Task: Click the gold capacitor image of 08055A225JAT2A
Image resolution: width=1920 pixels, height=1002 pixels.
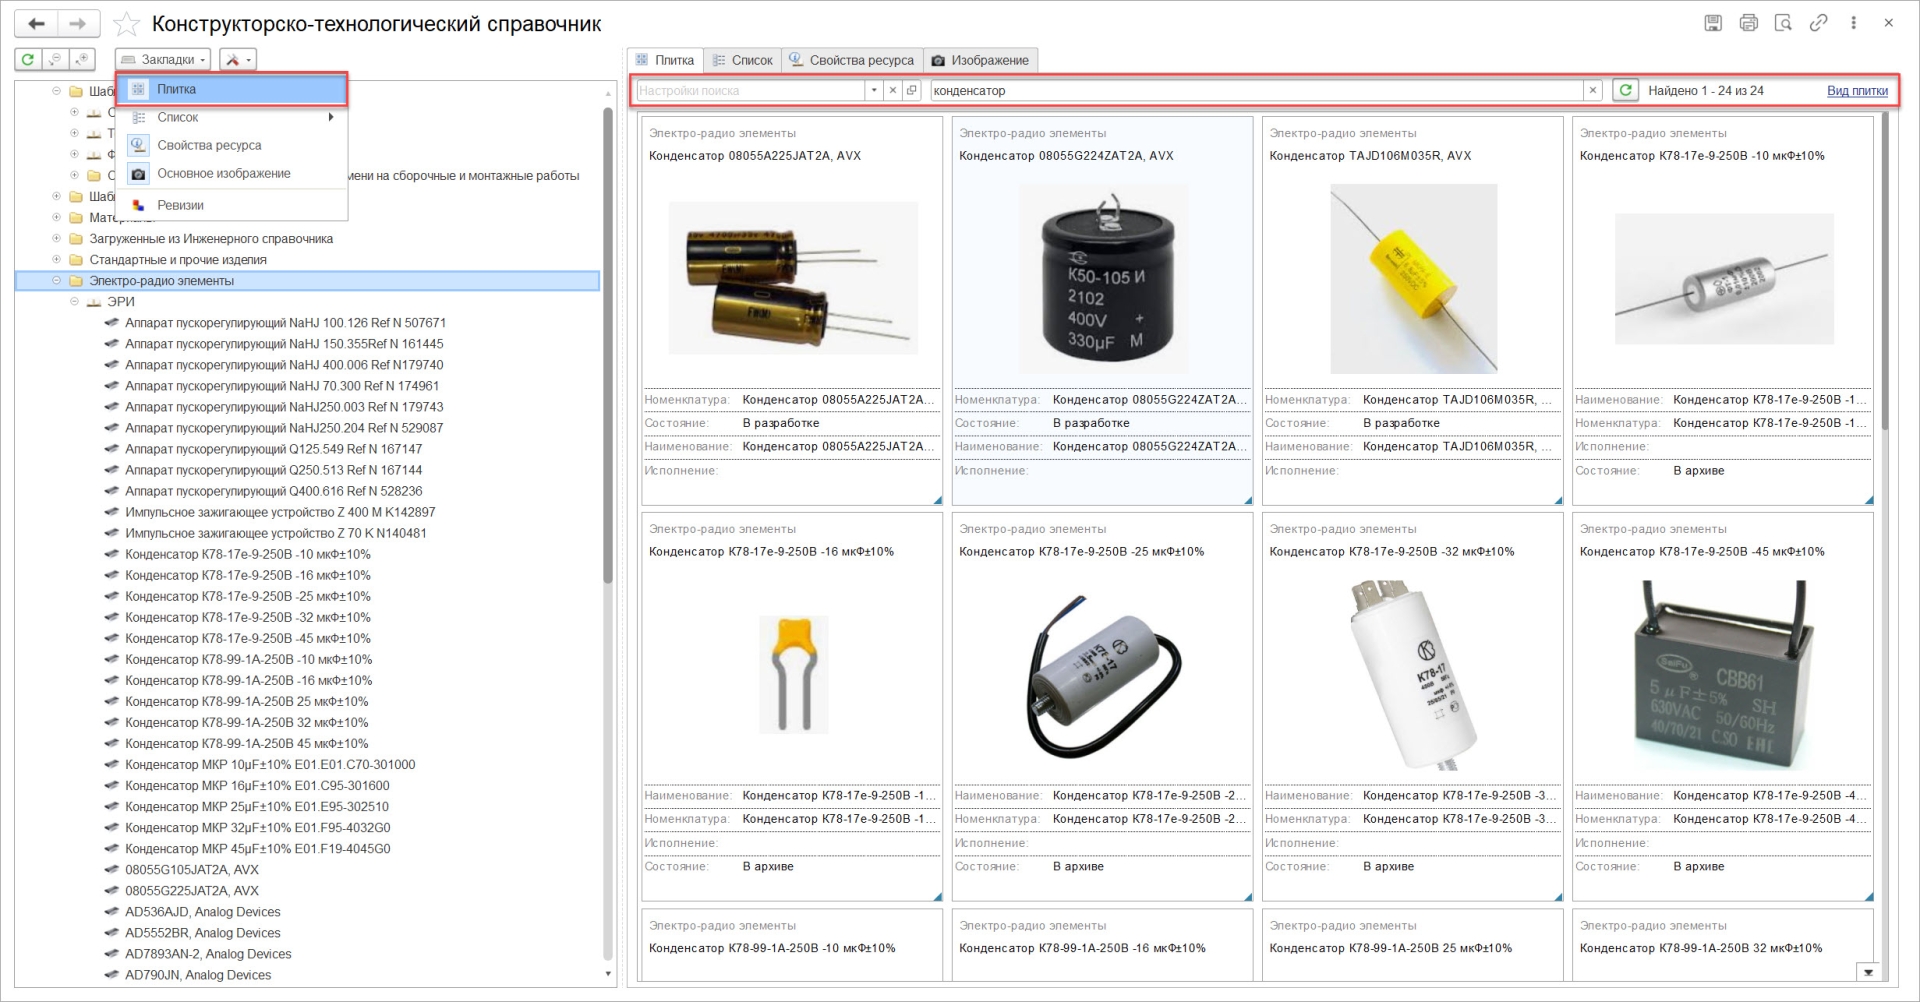Action: coord(792,278)
